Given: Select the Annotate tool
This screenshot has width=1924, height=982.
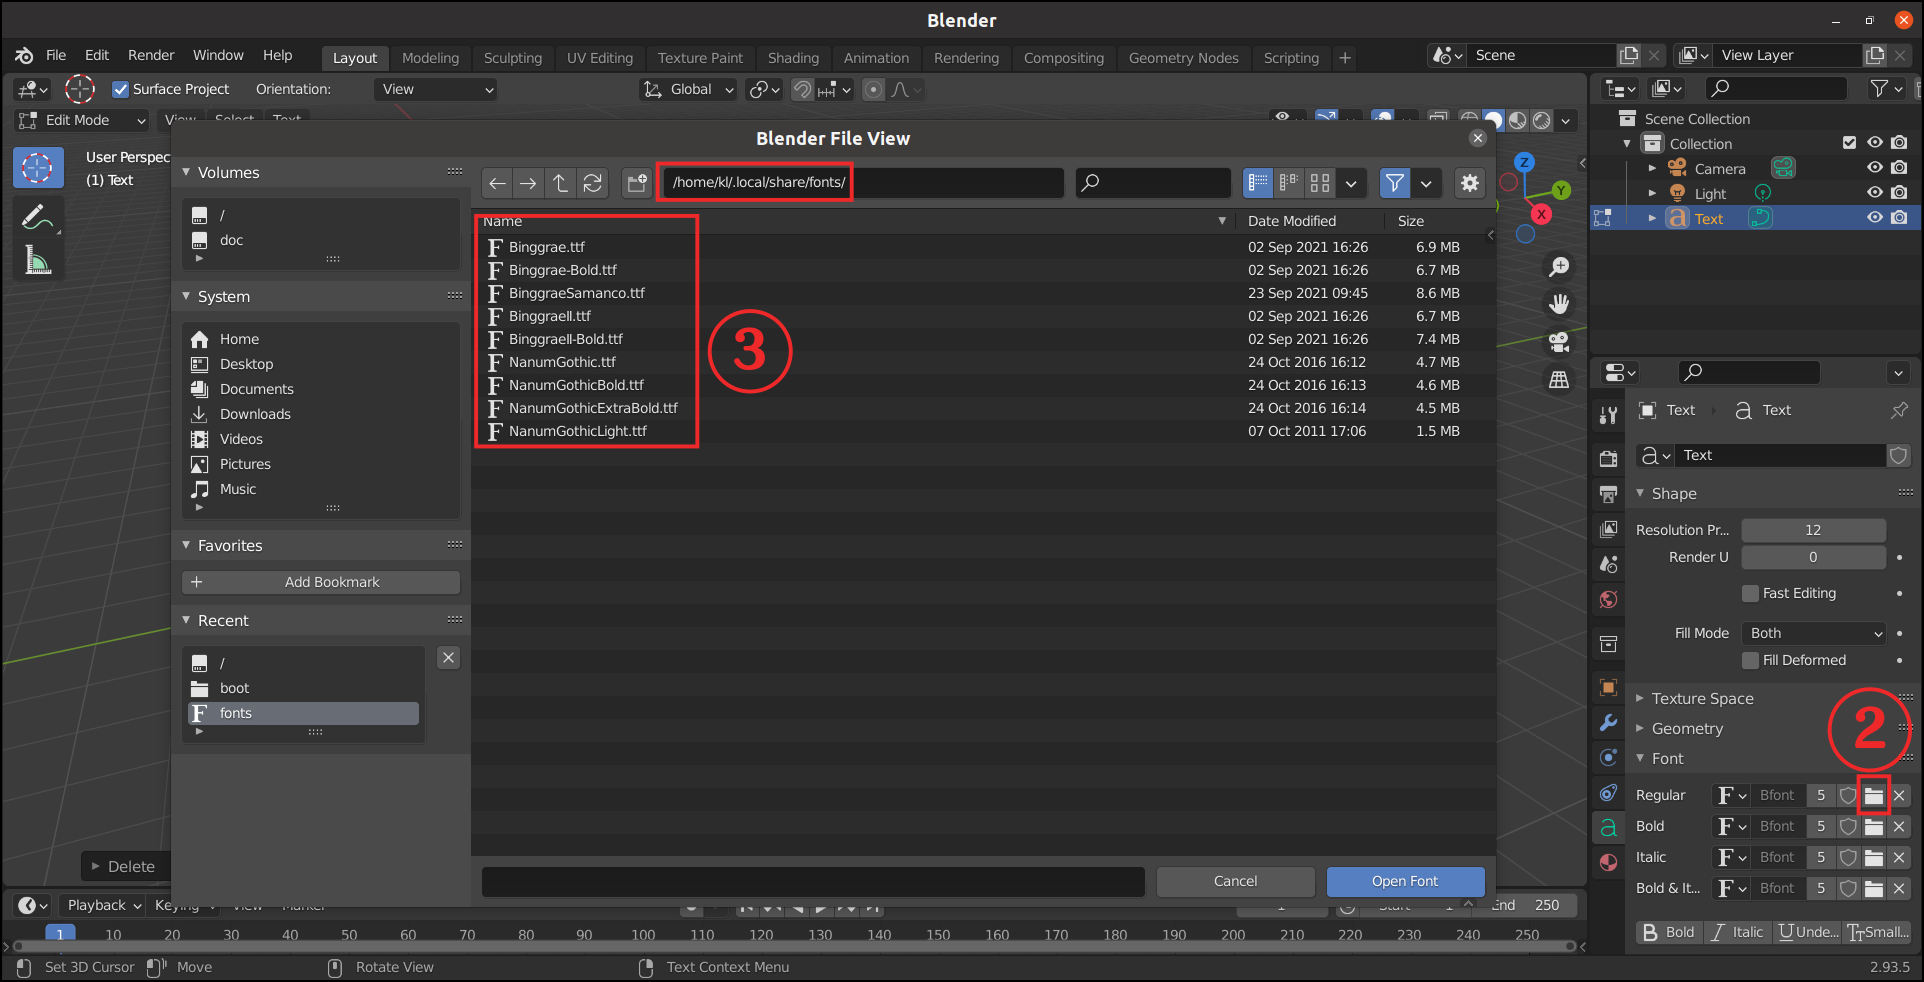Looking at the screenshot, I should [x=38, y=216].
